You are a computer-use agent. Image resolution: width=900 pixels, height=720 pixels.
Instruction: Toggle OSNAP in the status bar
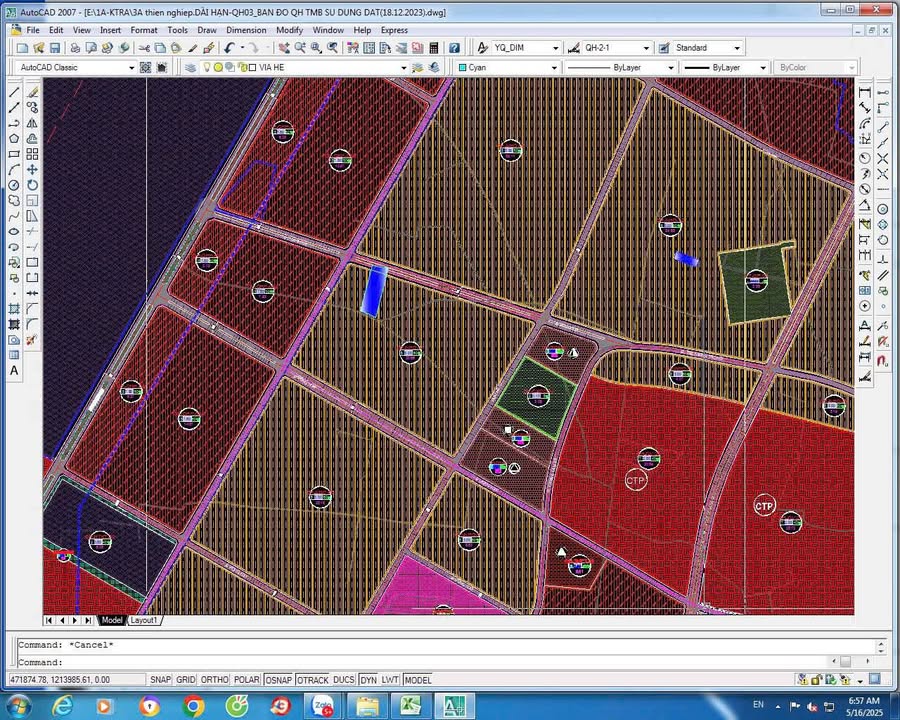(278, 680)
